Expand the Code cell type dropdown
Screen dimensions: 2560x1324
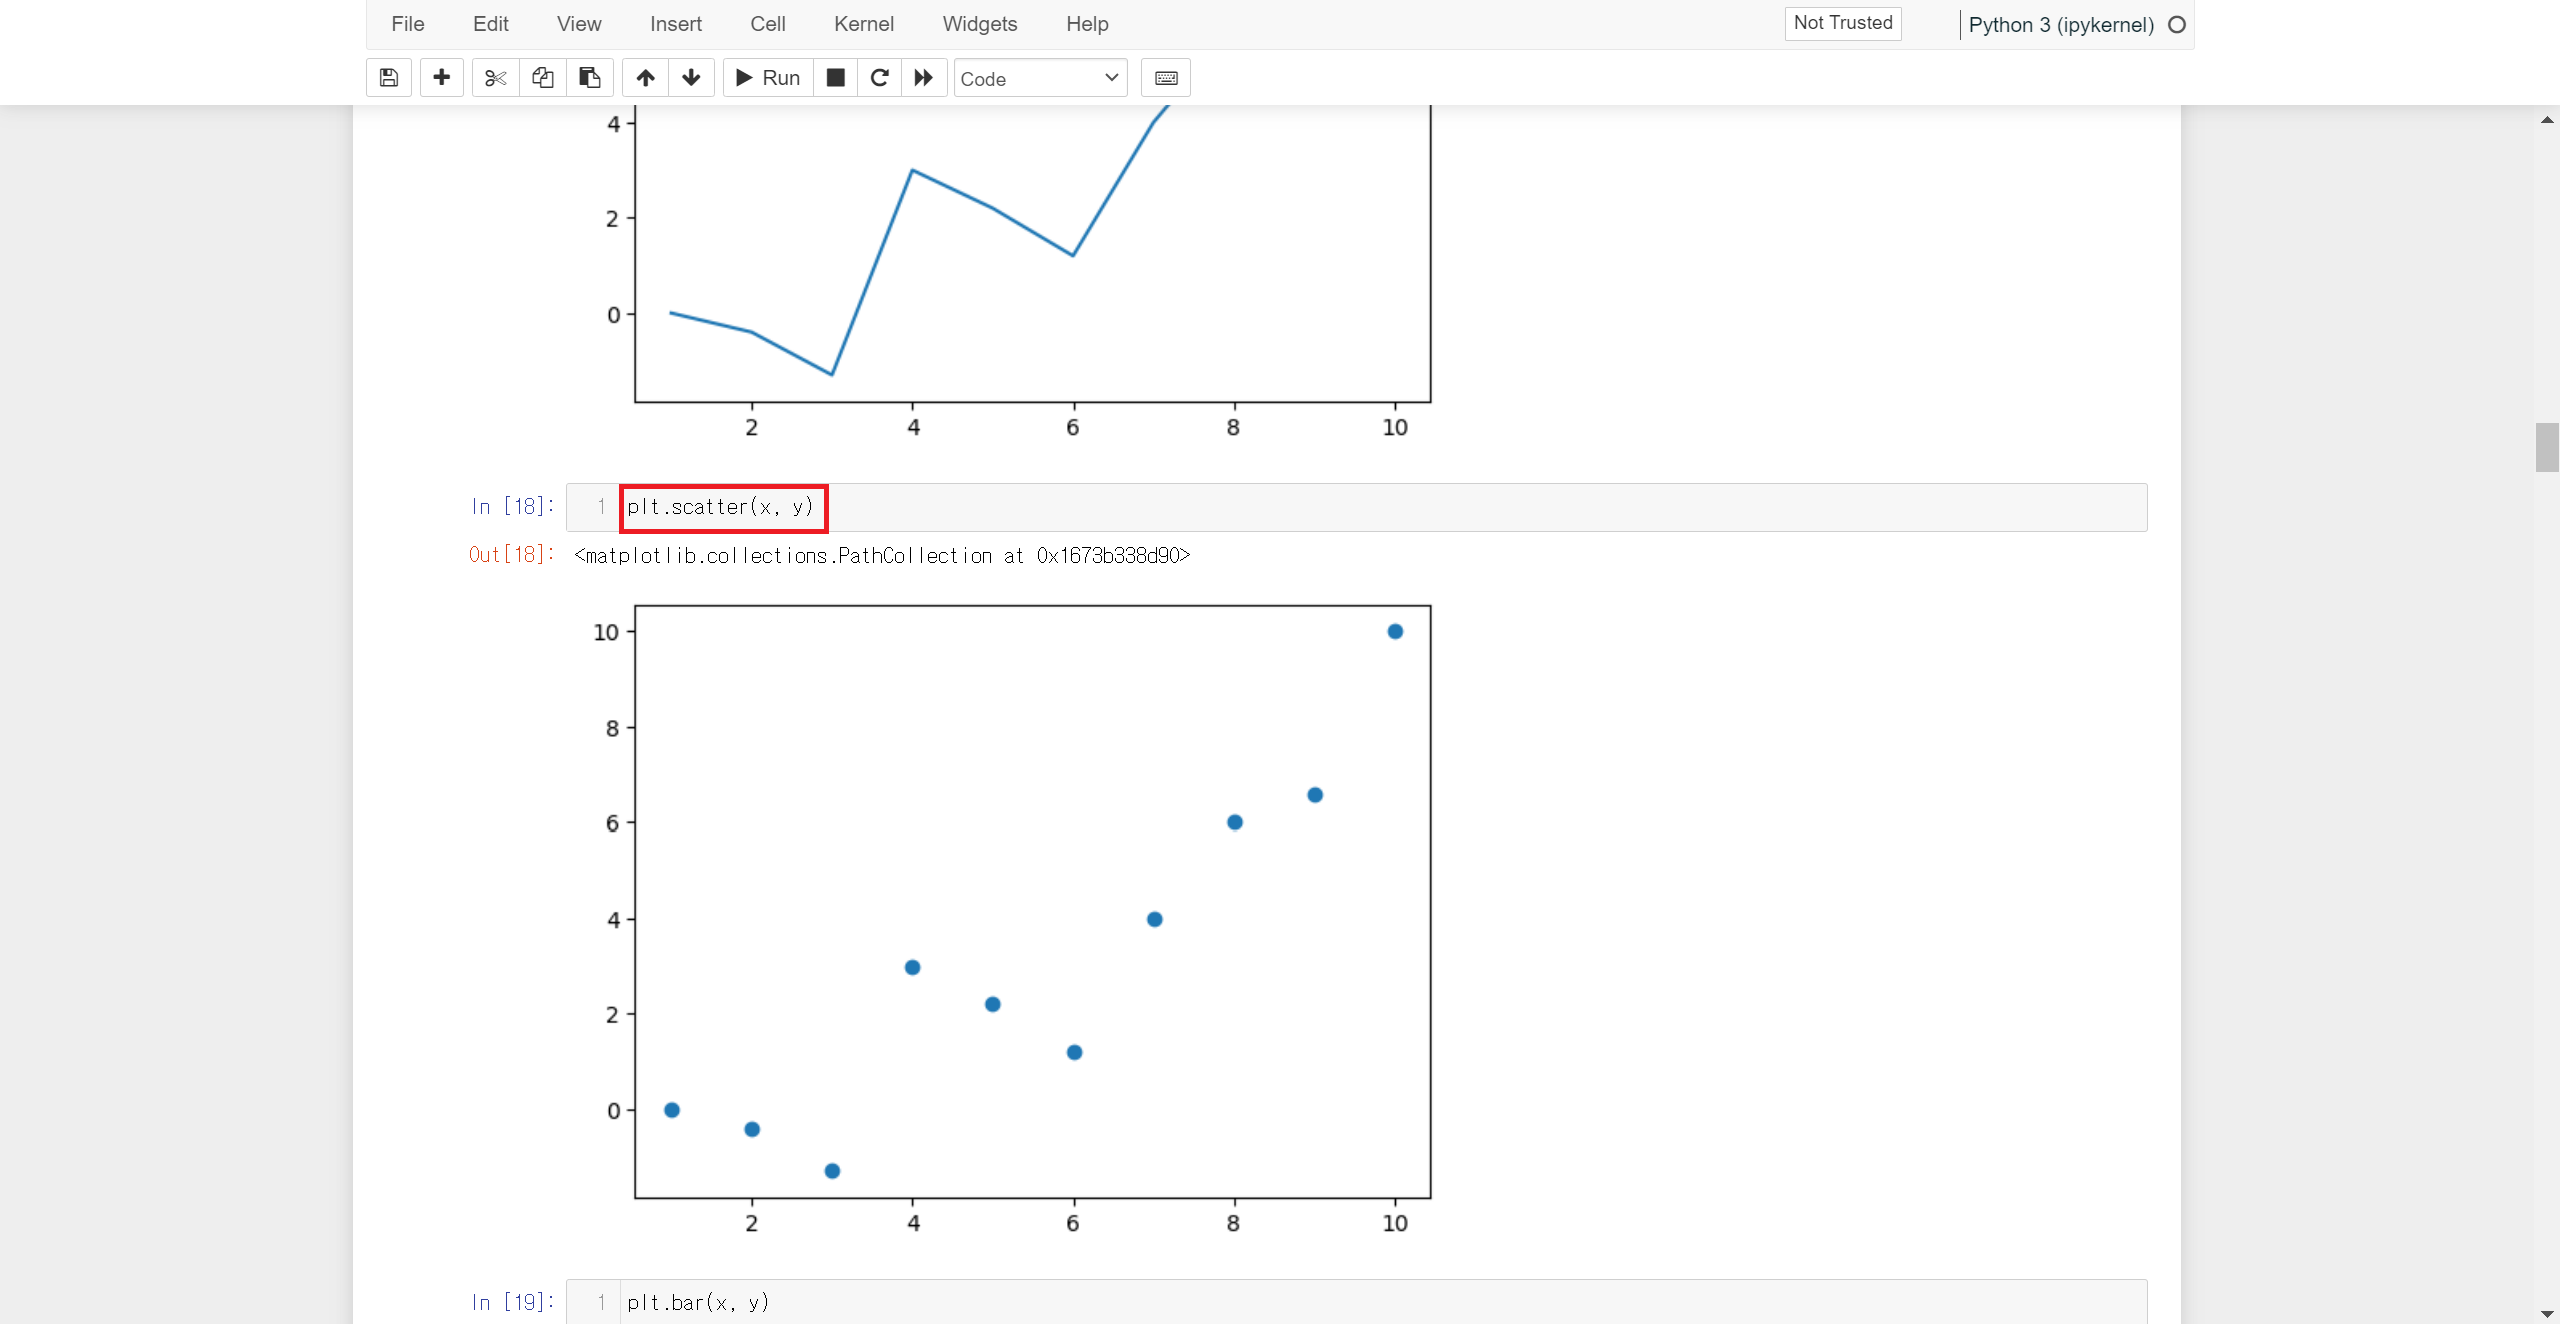point(1040,78)
